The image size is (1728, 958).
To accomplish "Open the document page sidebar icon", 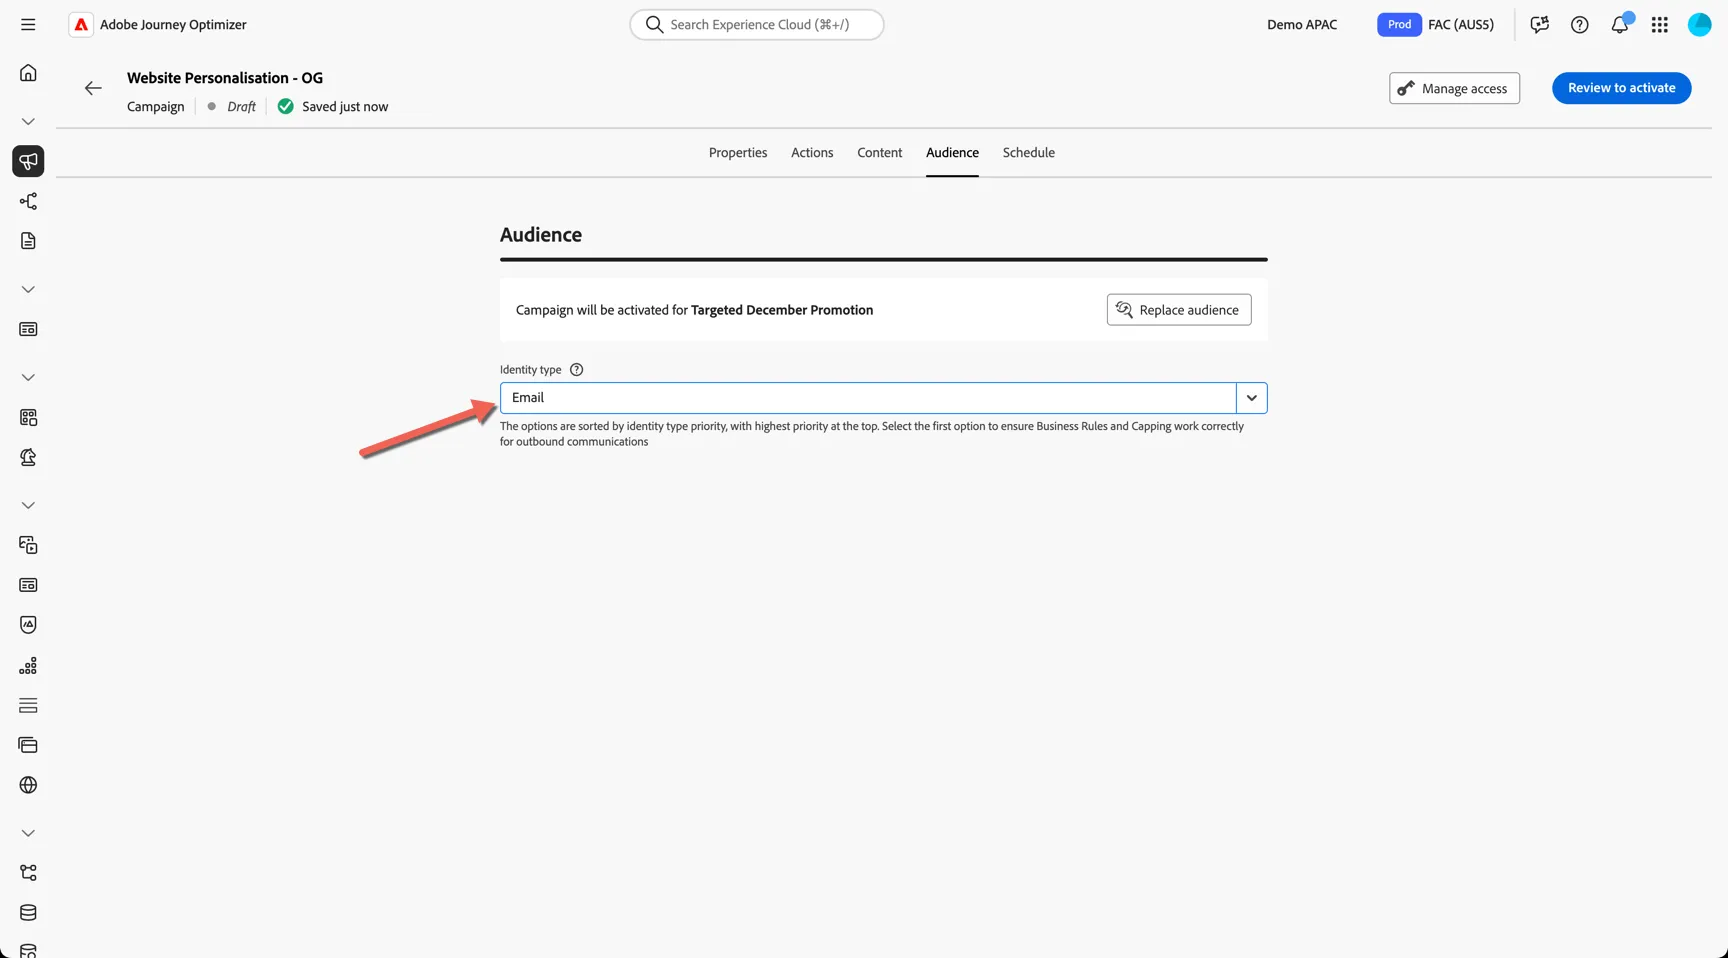I will (28, 241).
